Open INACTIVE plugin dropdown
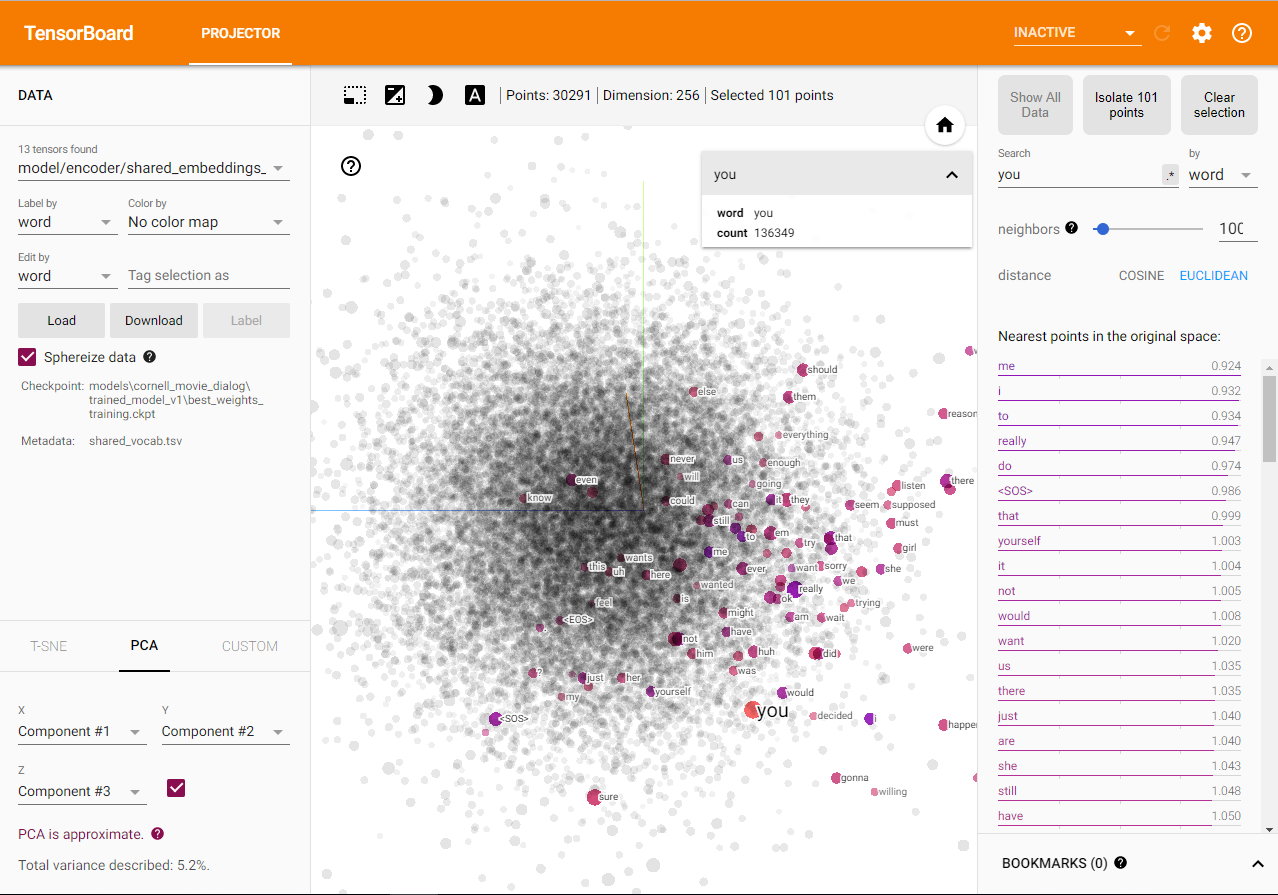This screenshot has width=1278, height=895. click(1077, 33)
